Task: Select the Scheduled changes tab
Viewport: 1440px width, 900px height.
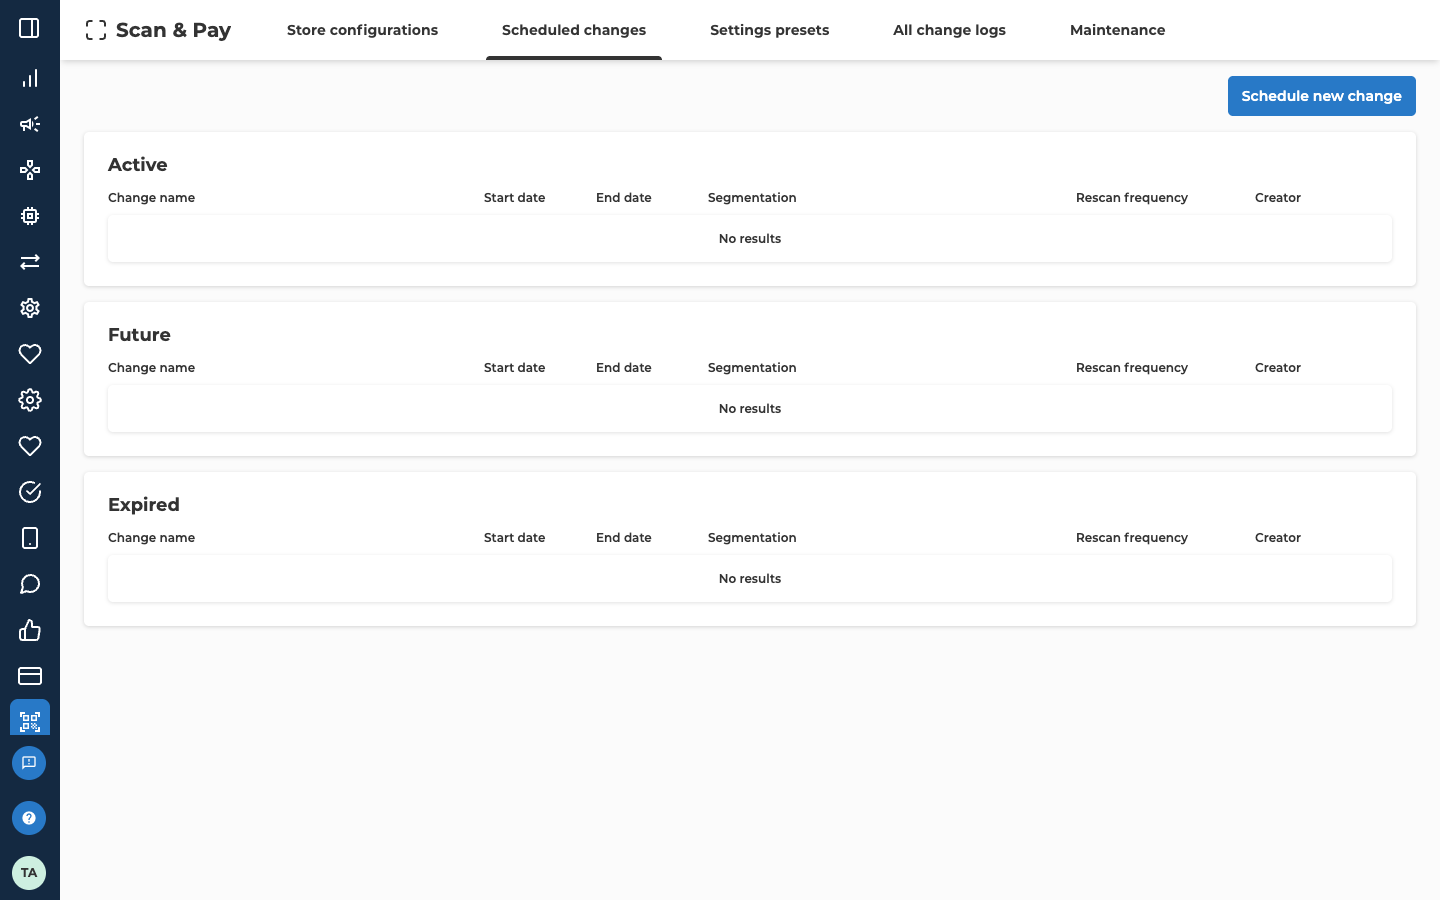Action: tap(574, 30)
